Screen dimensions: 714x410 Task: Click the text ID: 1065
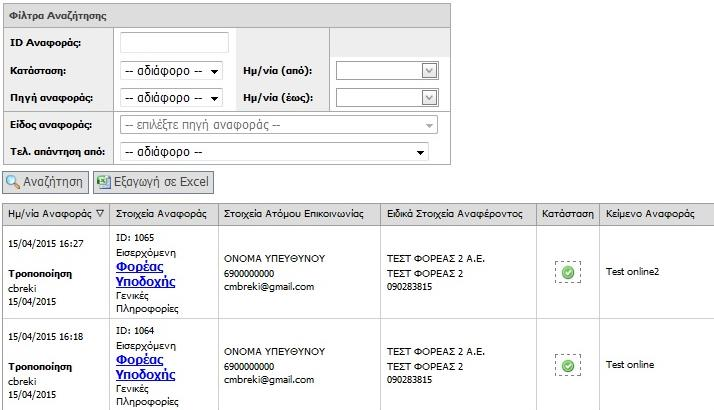135,238
